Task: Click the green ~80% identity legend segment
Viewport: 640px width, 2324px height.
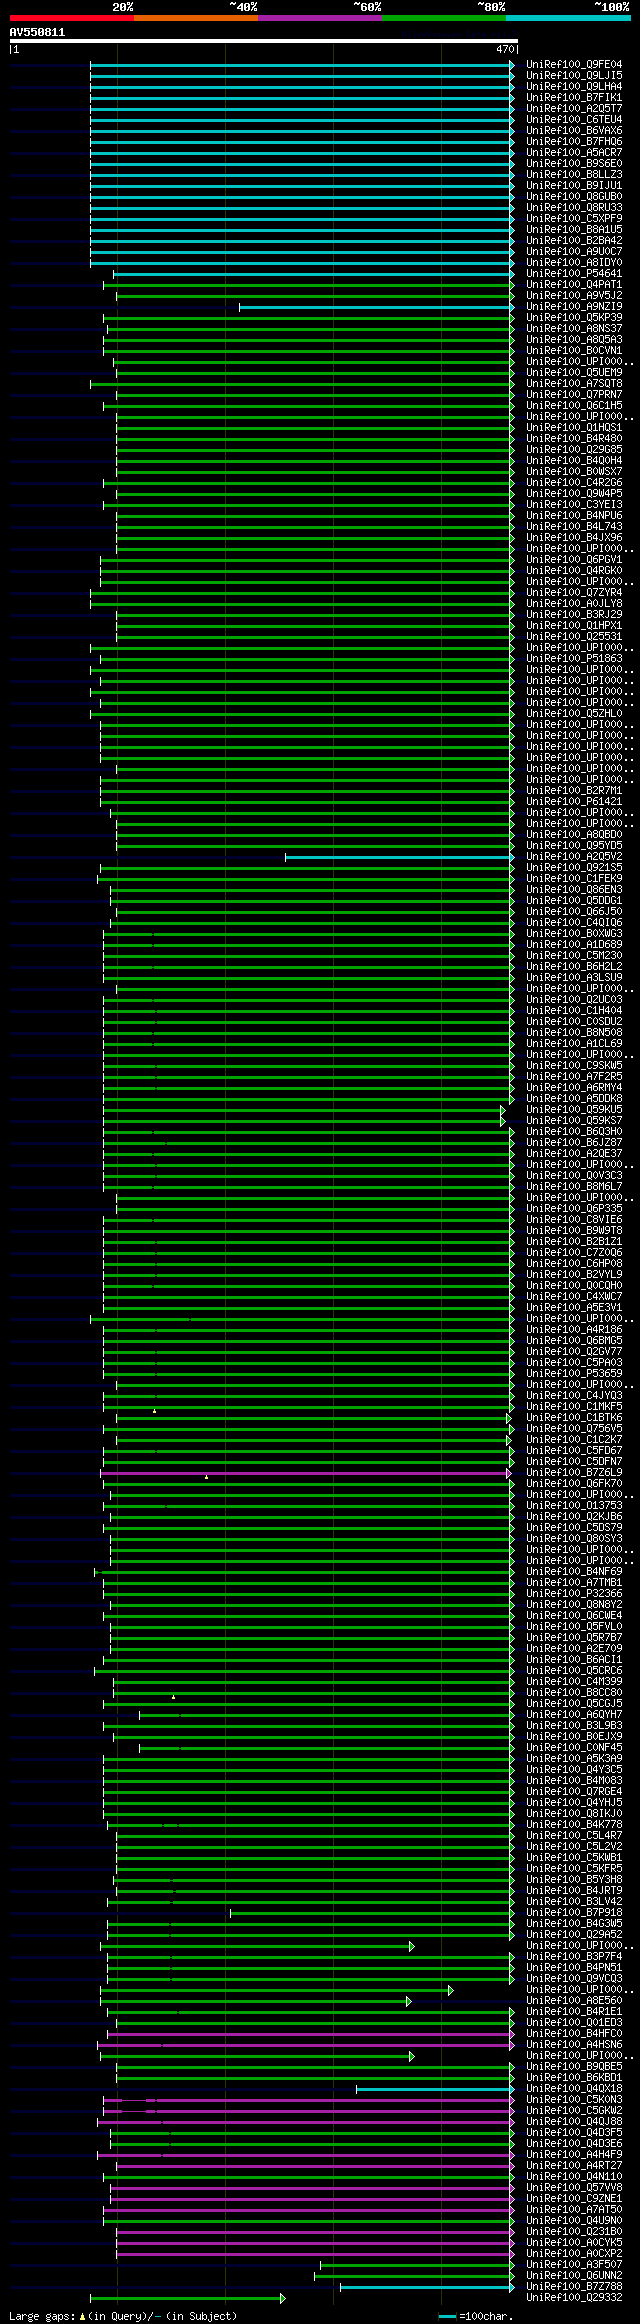Action: pyautogui.click(x=444, y=17)
